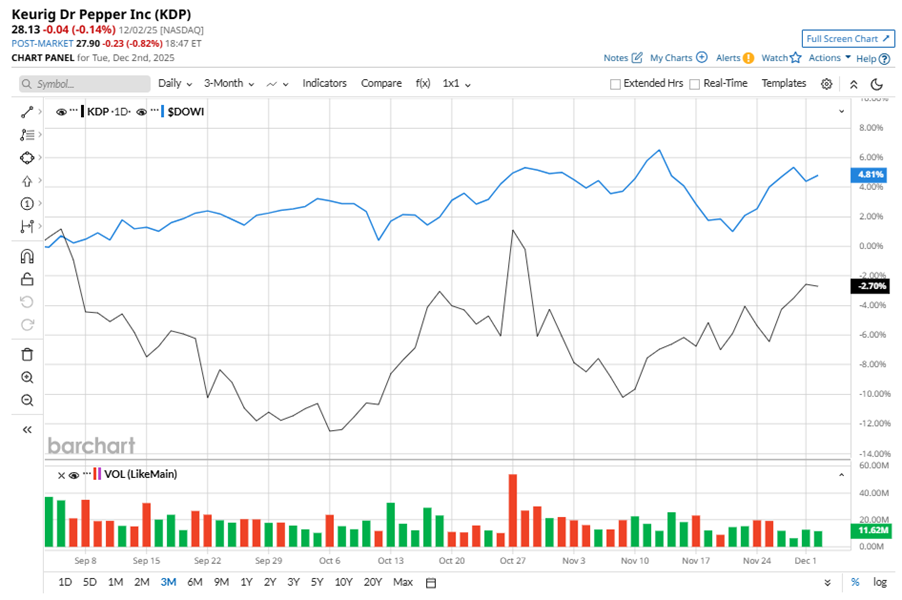Open the Actions dropdown
The width and height of the screenshot is (902, 600).
pos(830,58)
